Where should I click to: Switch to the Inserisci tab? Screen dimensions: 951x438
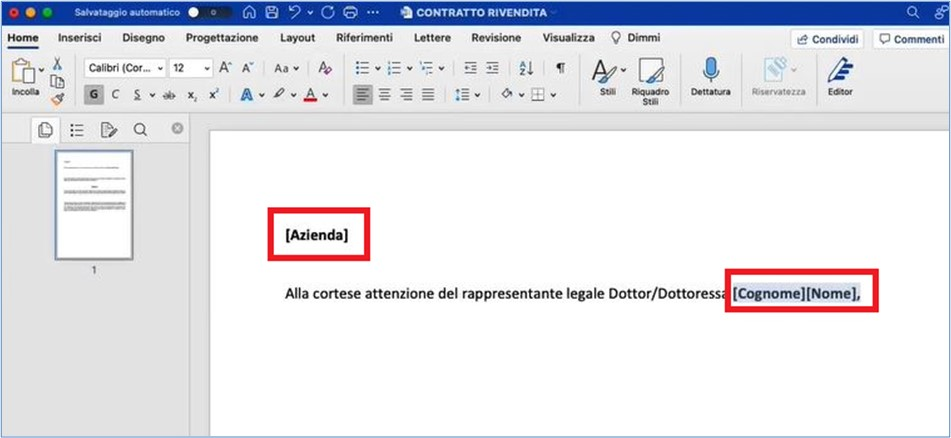tap(79, 38)
